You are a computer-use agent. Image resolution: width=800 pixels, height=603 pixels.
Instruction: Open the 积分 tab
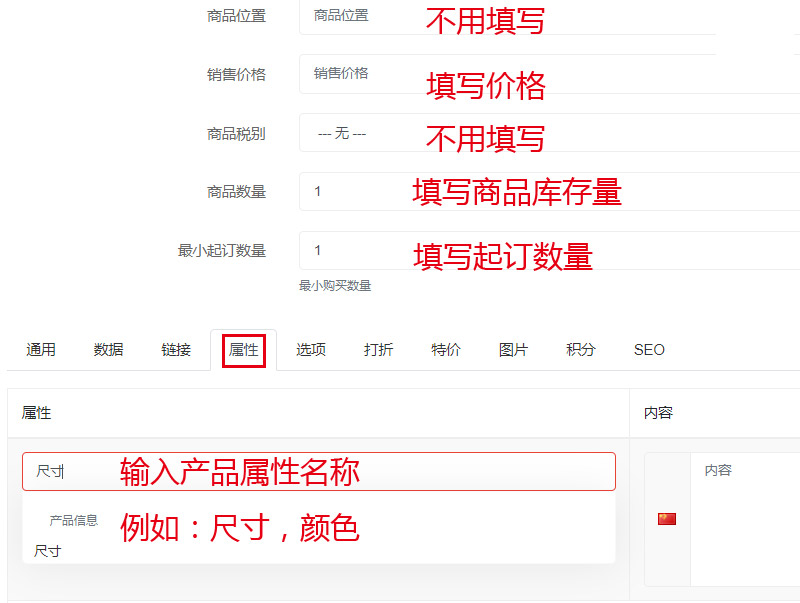(578, 350)
